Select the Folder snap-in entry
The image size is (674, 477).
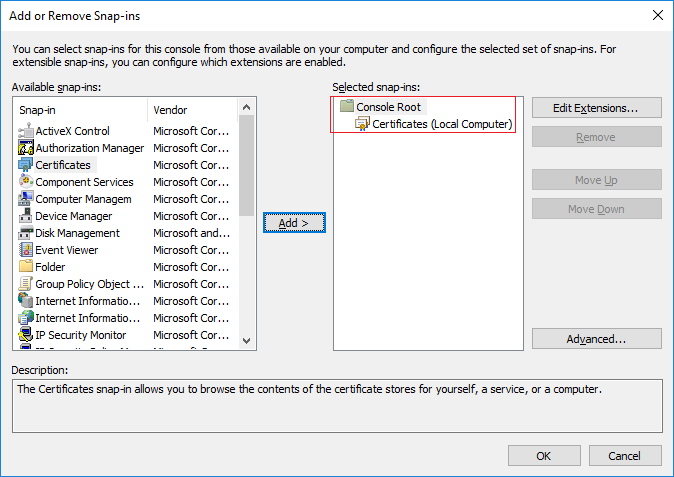coord(50,267)
